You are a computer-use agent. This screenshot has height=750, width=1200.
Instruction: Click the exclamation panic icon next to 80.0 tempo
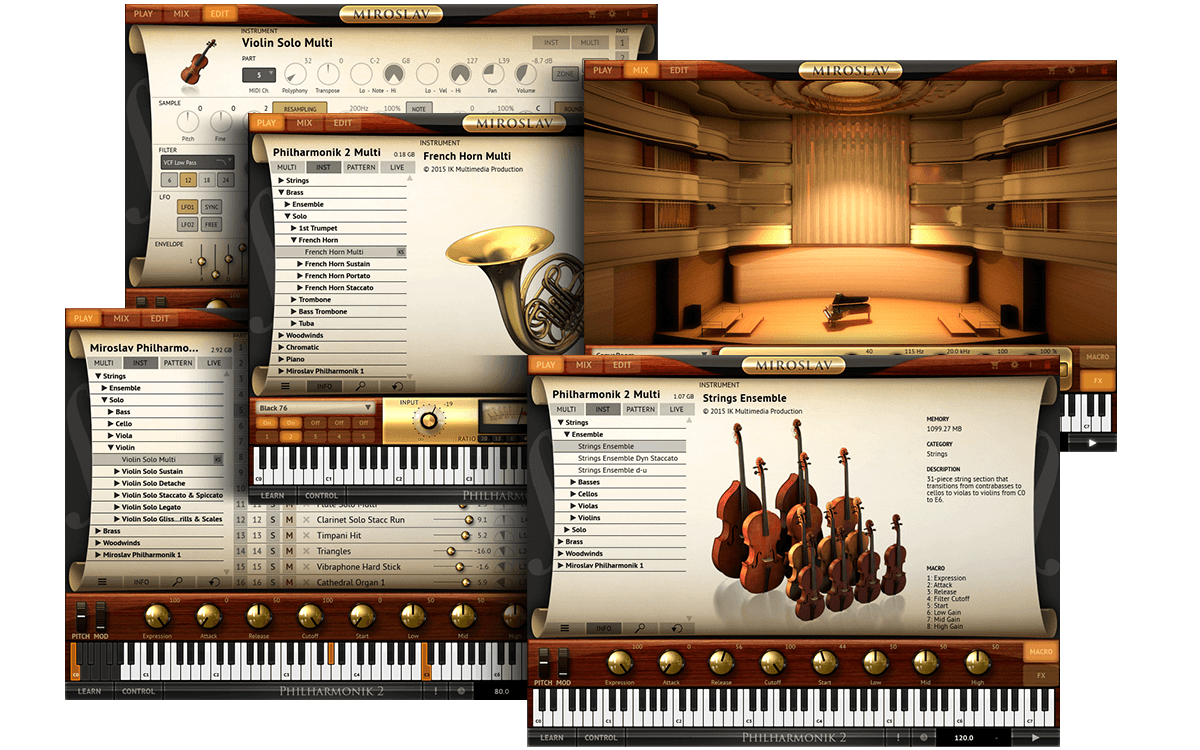click(x=437, y=691)
